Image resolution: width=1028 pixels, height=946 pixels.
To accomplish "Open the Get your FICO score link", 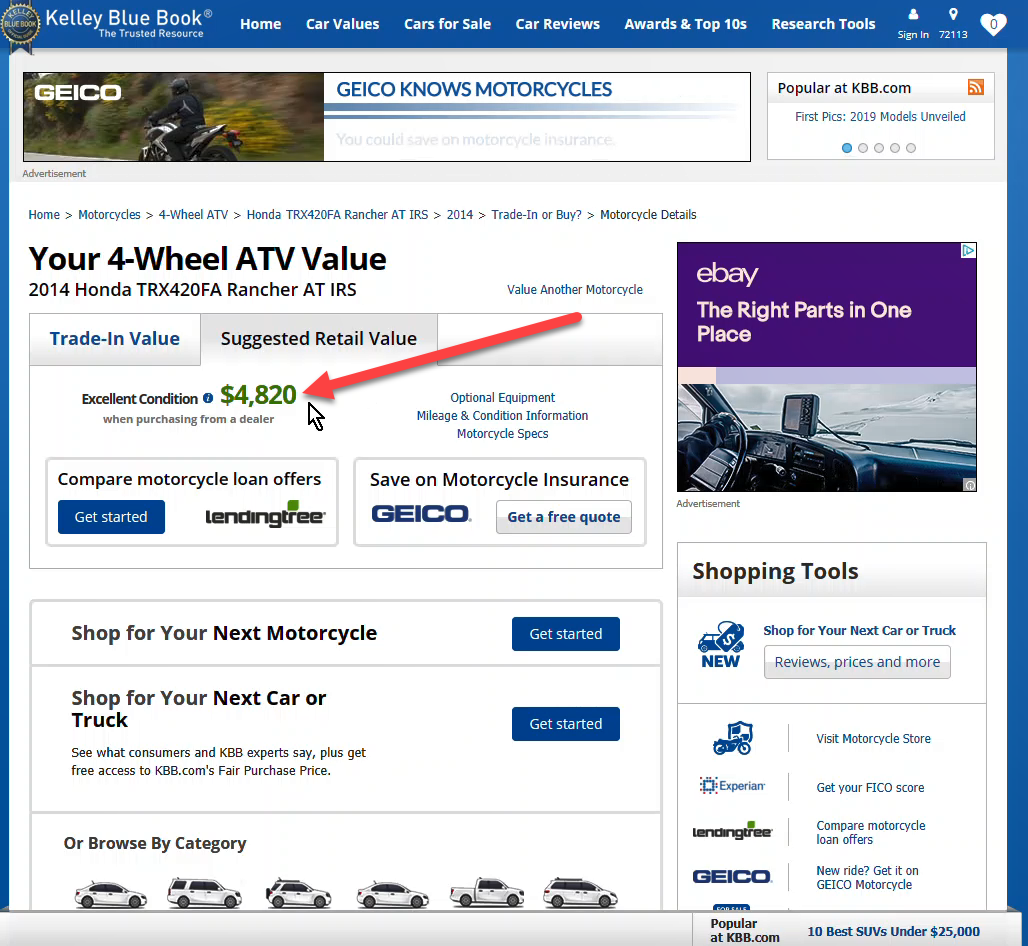I will click(x=870, y=788).
